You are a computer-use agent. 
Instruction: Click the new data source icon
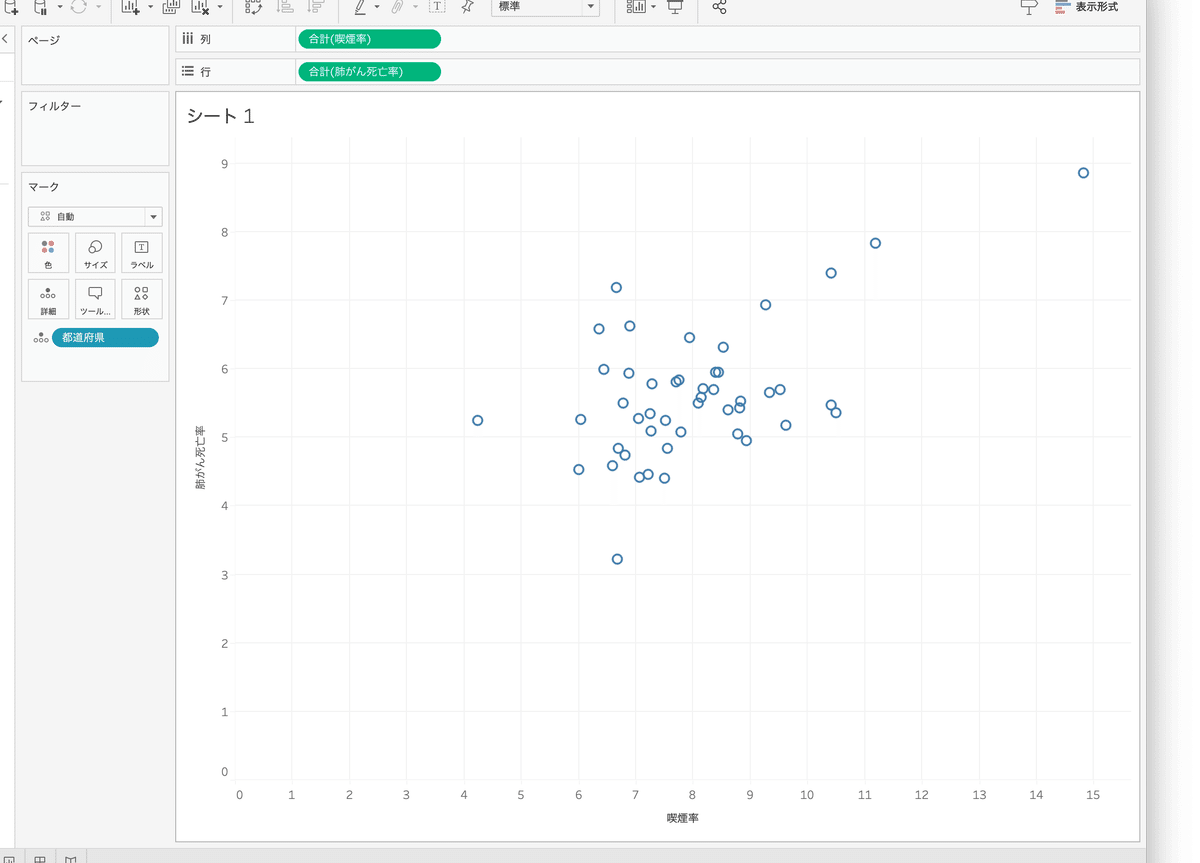10,7
